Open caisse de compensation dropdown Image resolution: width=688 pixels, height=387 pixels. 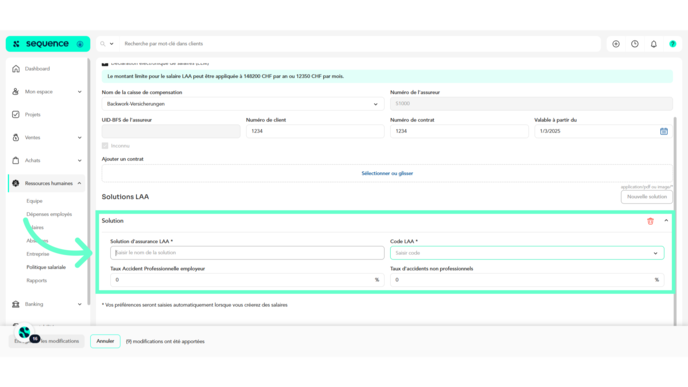click(243, 104)
